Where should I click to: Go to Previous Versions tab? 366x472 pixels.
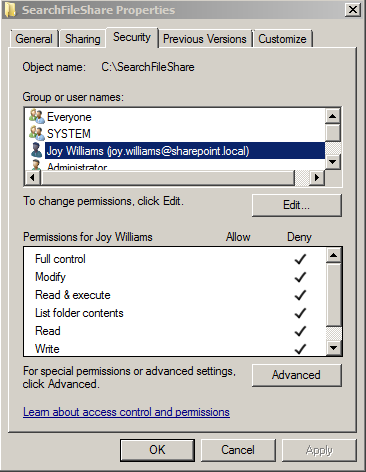[205, 39]
